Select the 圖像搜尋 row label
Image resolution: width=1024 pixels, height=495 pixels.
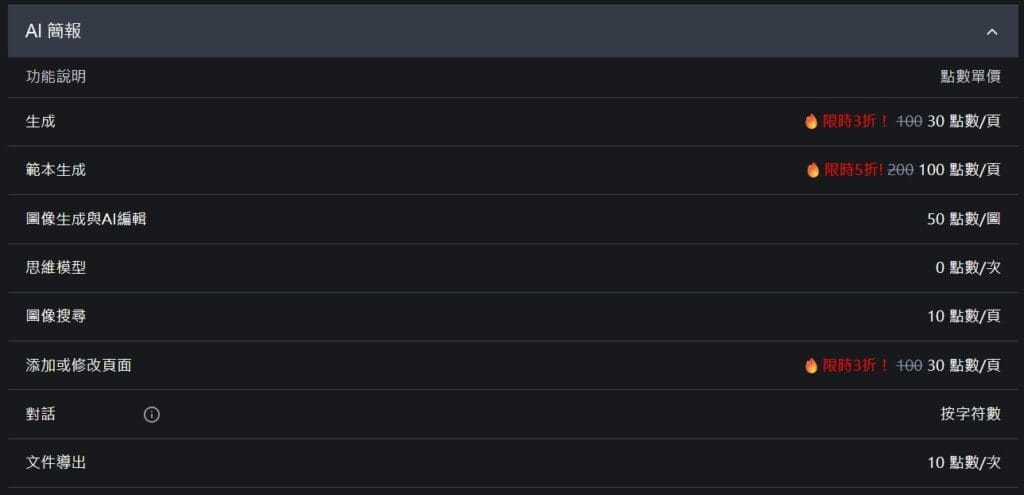pos(56,316)
